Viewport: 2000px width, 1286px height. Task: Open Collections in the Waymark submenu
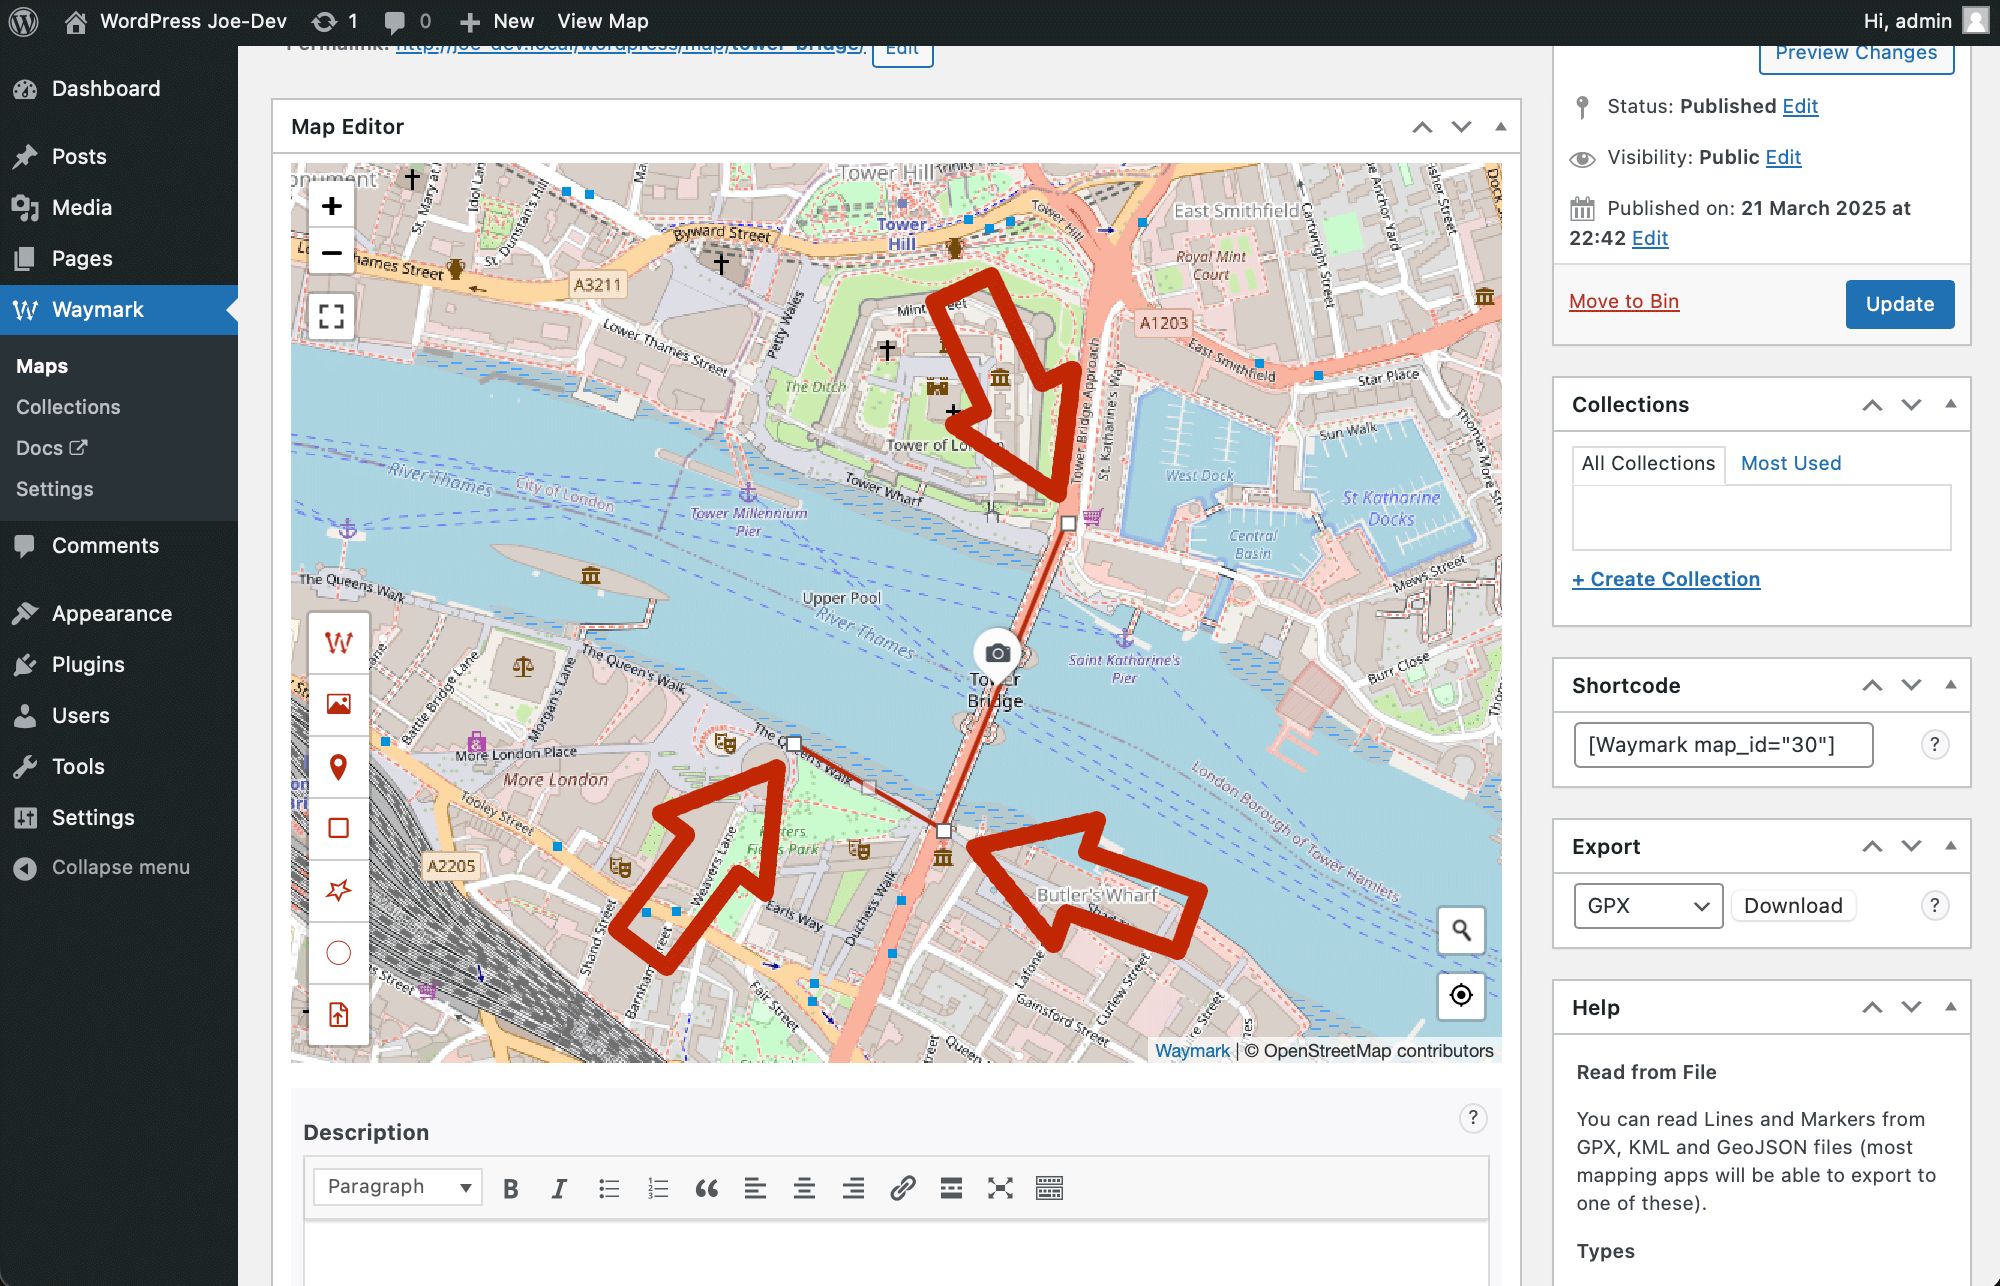click(x=68, y=407)
